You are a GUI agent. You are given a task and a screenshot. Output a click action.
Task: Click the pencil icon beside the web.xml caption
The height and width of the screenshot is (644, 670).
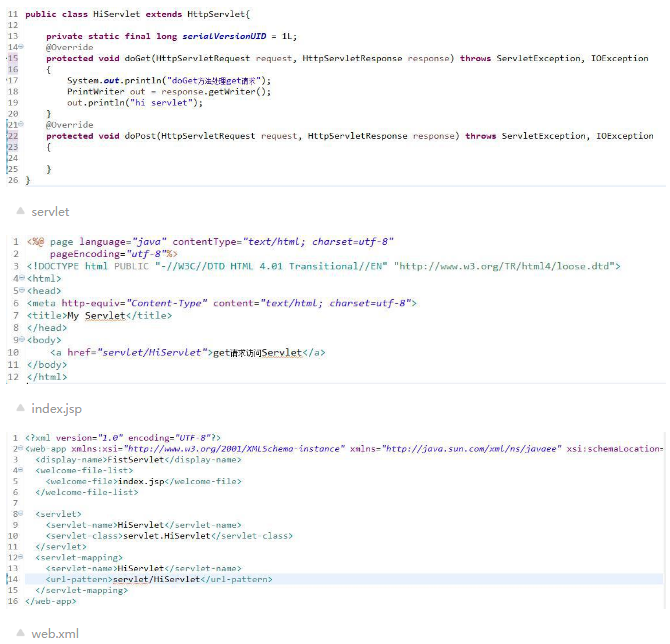coord(18,632)
